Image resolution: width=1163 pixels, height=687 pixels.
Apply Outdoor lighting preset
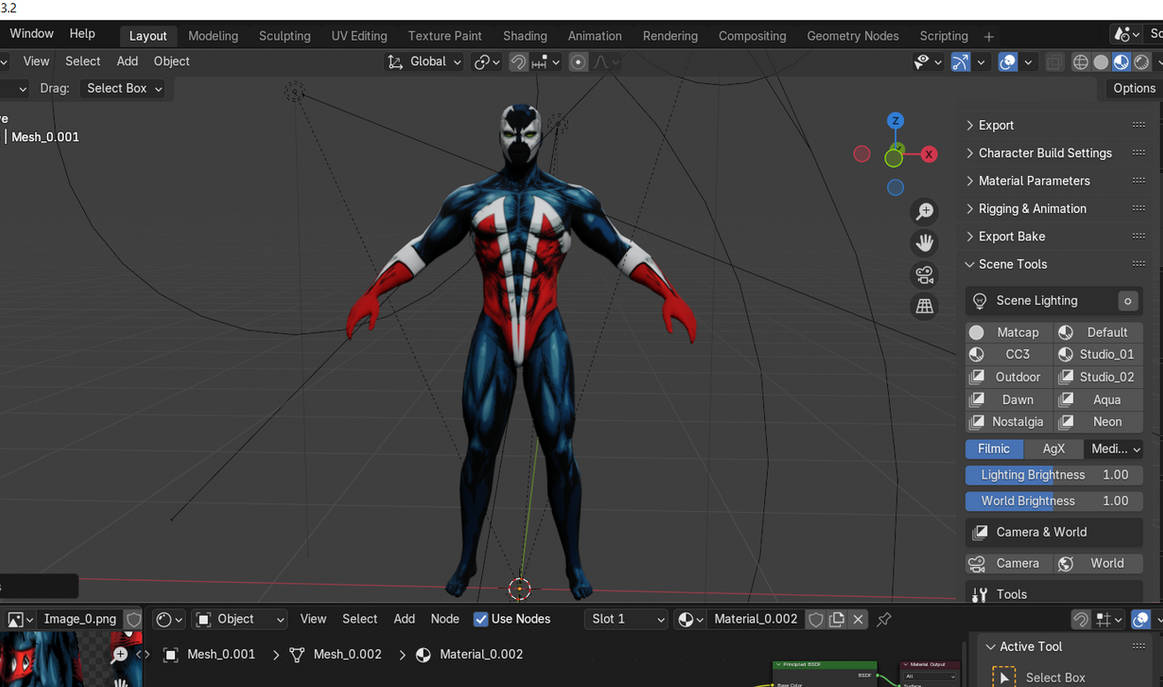(1009, 377)
